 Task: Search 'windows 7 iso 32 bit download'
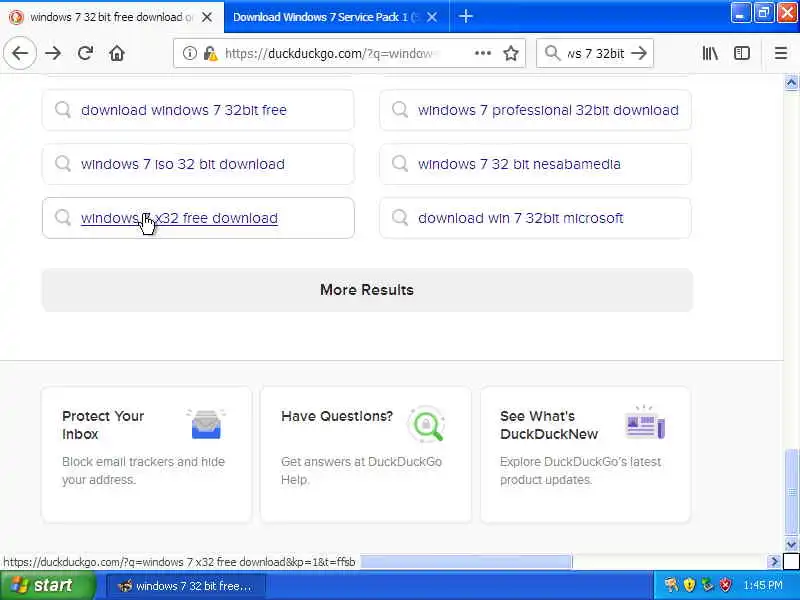(198, 164)
